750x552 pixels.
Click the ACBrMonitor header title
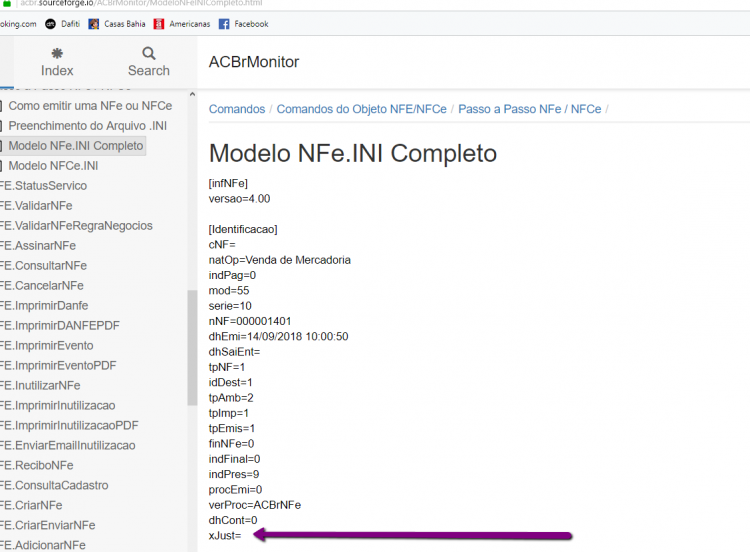click(x=254, y=62)
